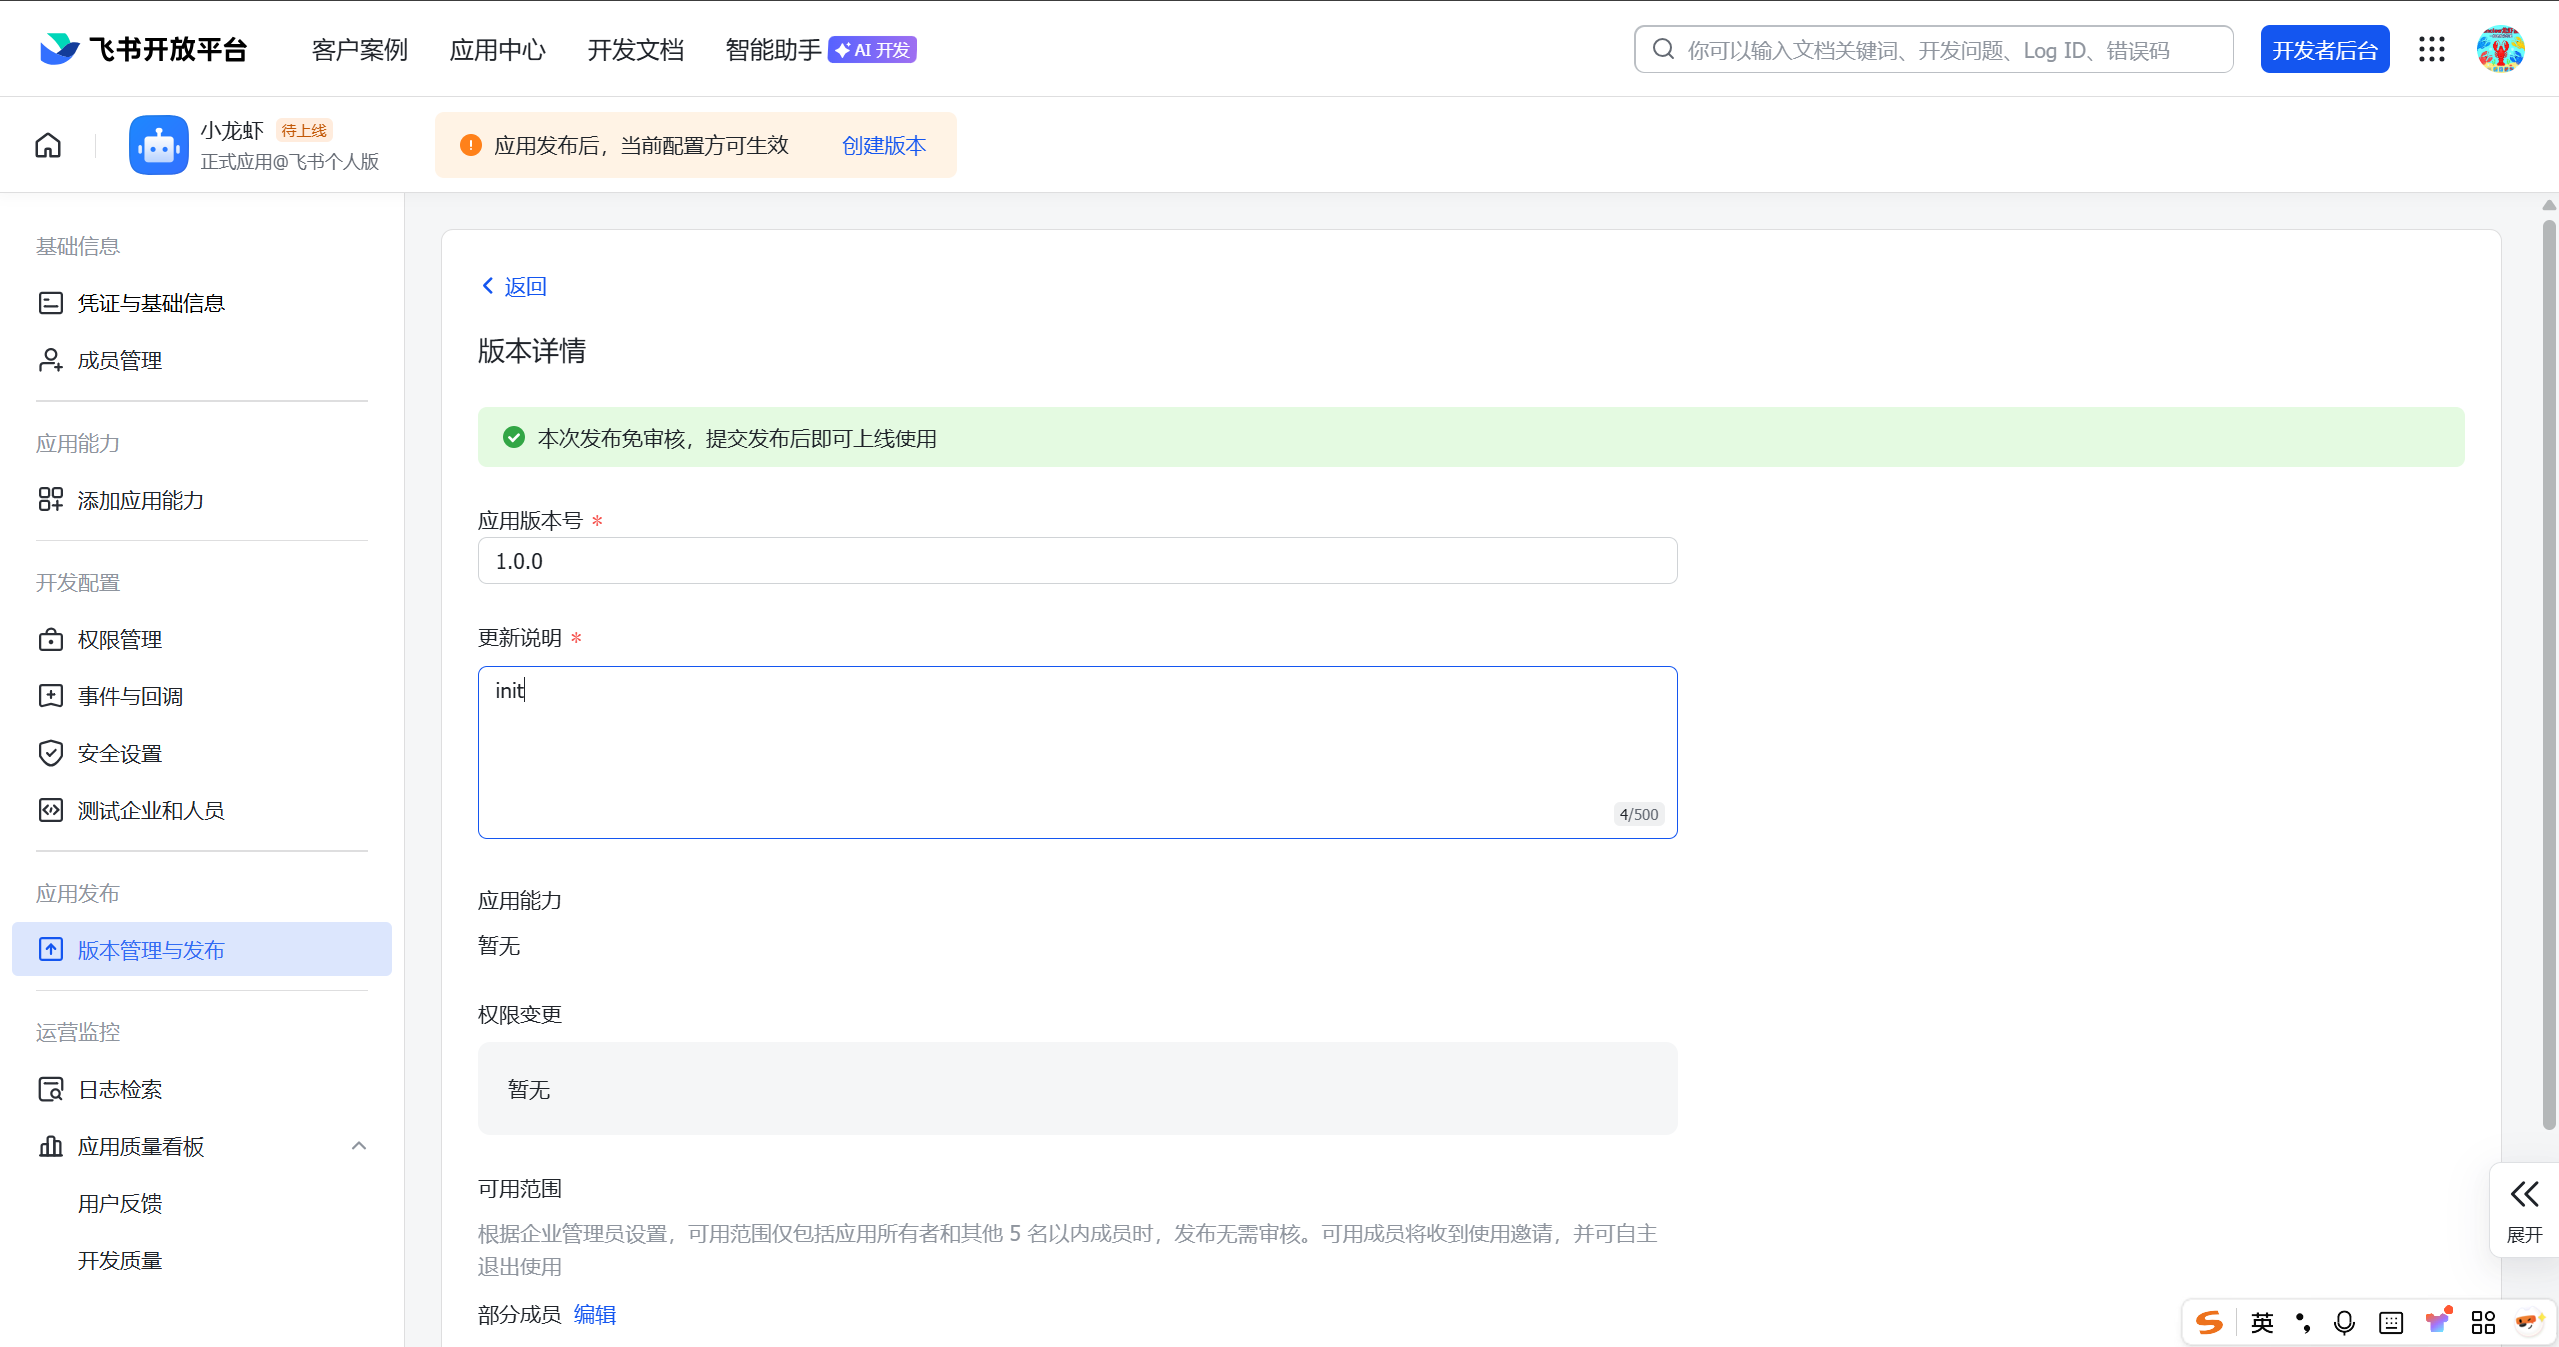Click the microphone icon in IME toolbar
The image size is (2559, 1347).
coord(2343,1323)
